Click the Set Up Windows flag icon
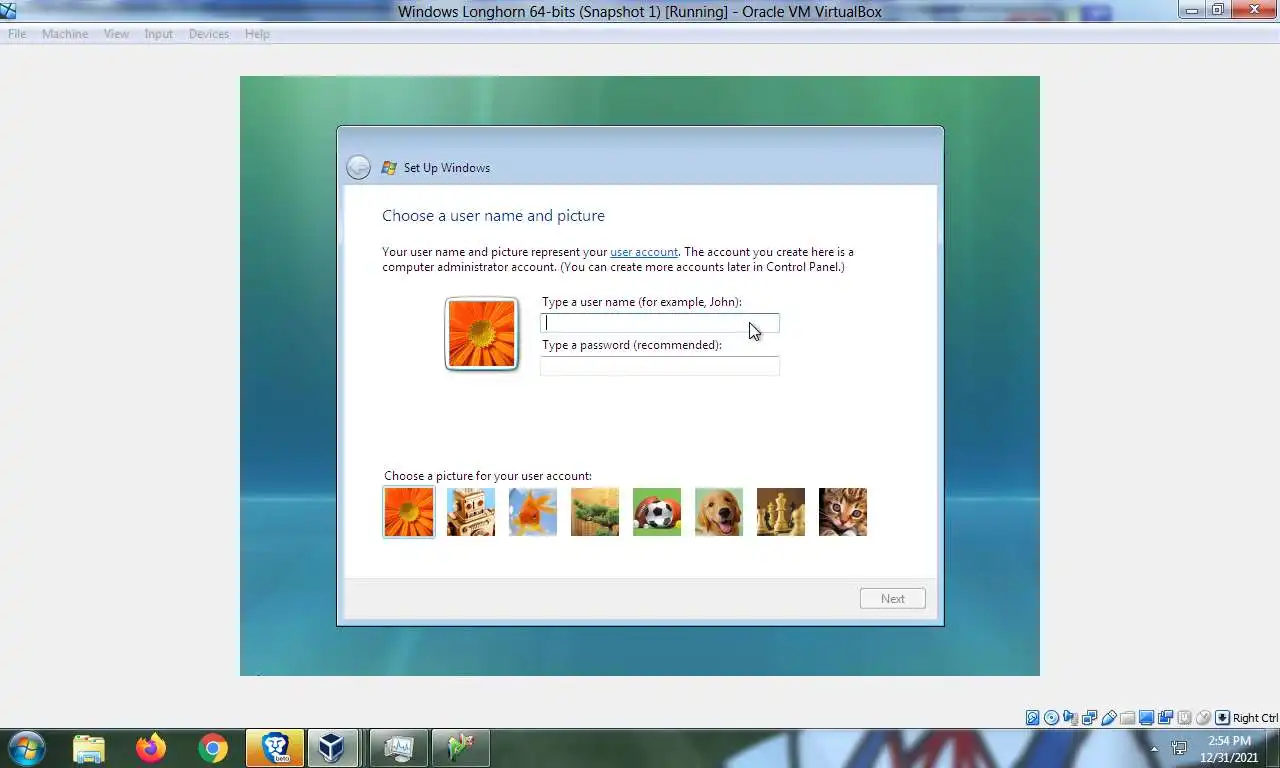Image resolution: width=1280 pixels, height=768 pixels. [x=389, y=168]
